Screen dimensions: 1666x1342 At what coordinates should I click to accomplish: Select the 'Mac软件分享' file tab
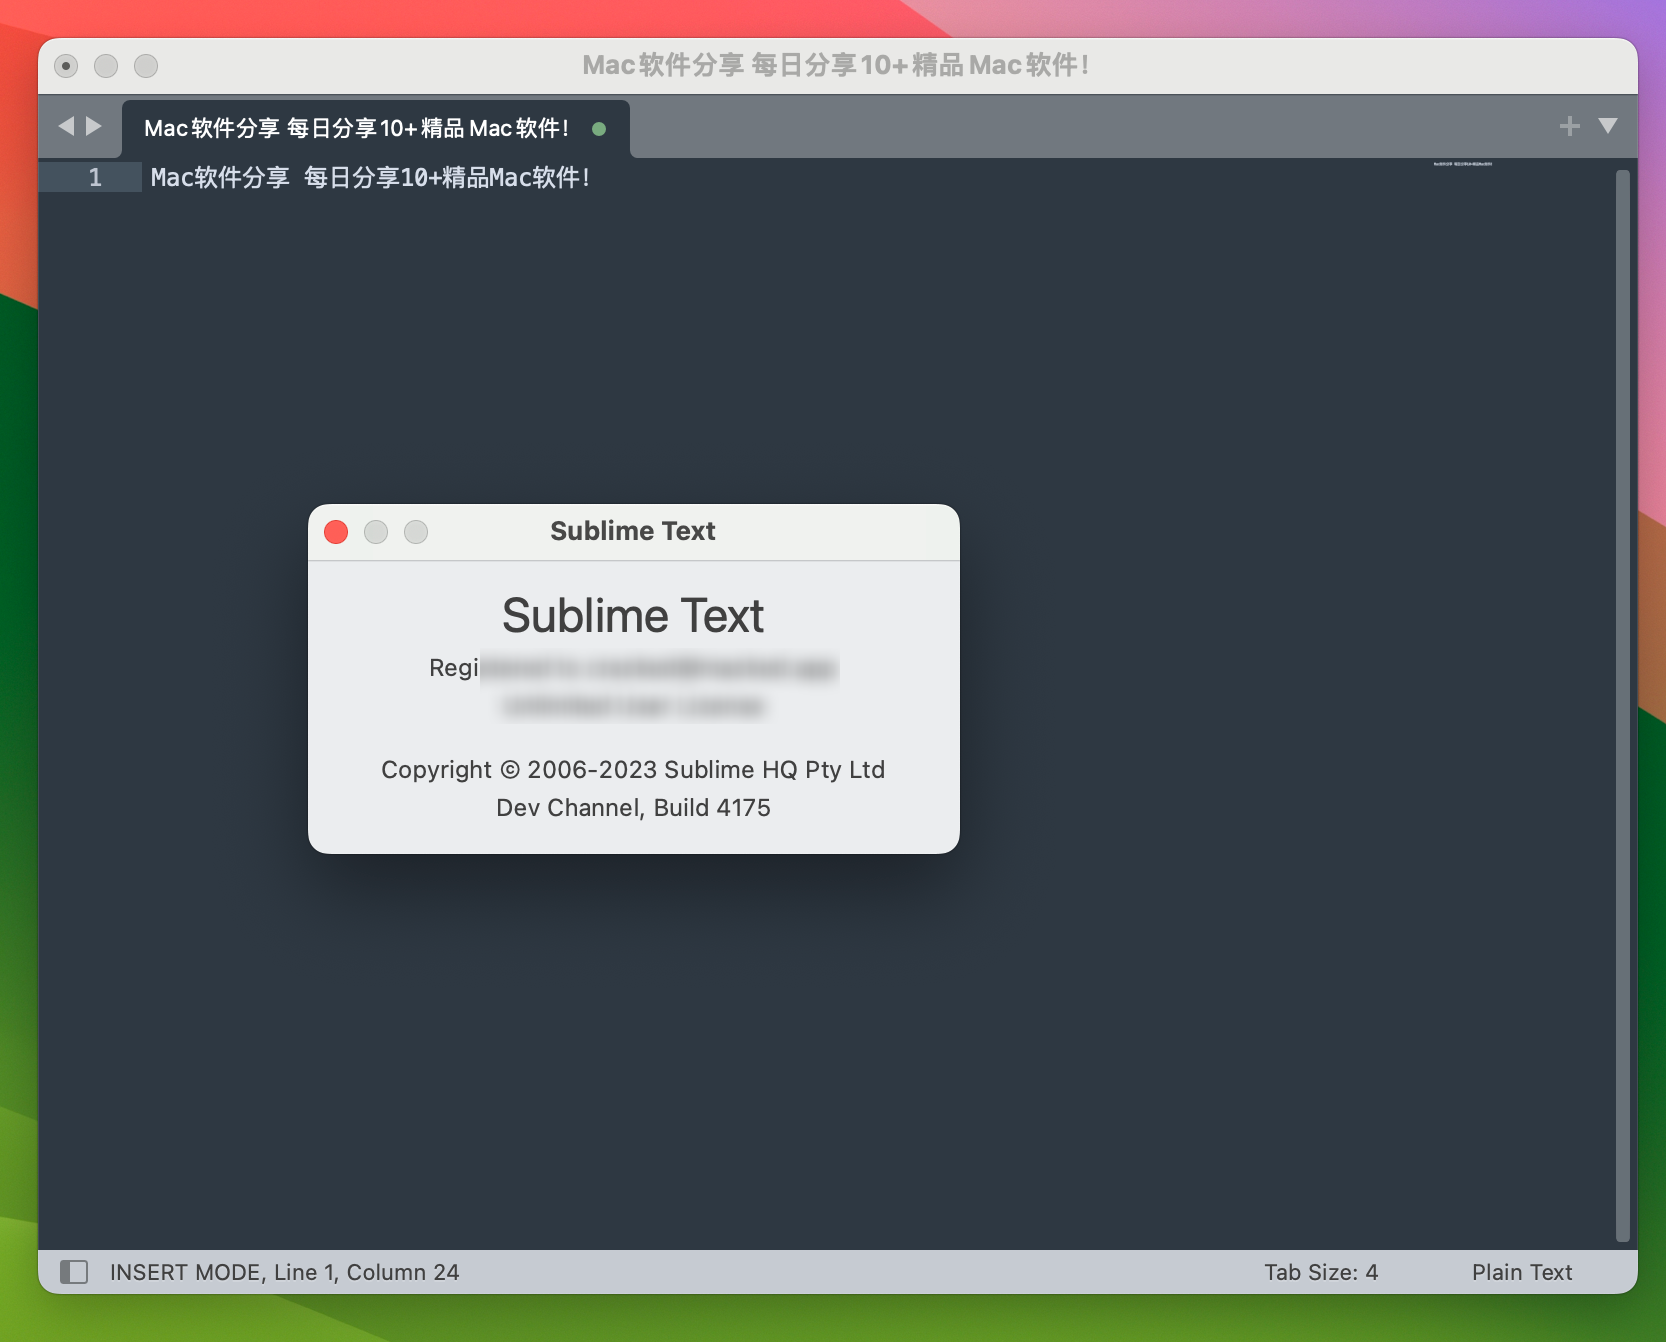357,128
